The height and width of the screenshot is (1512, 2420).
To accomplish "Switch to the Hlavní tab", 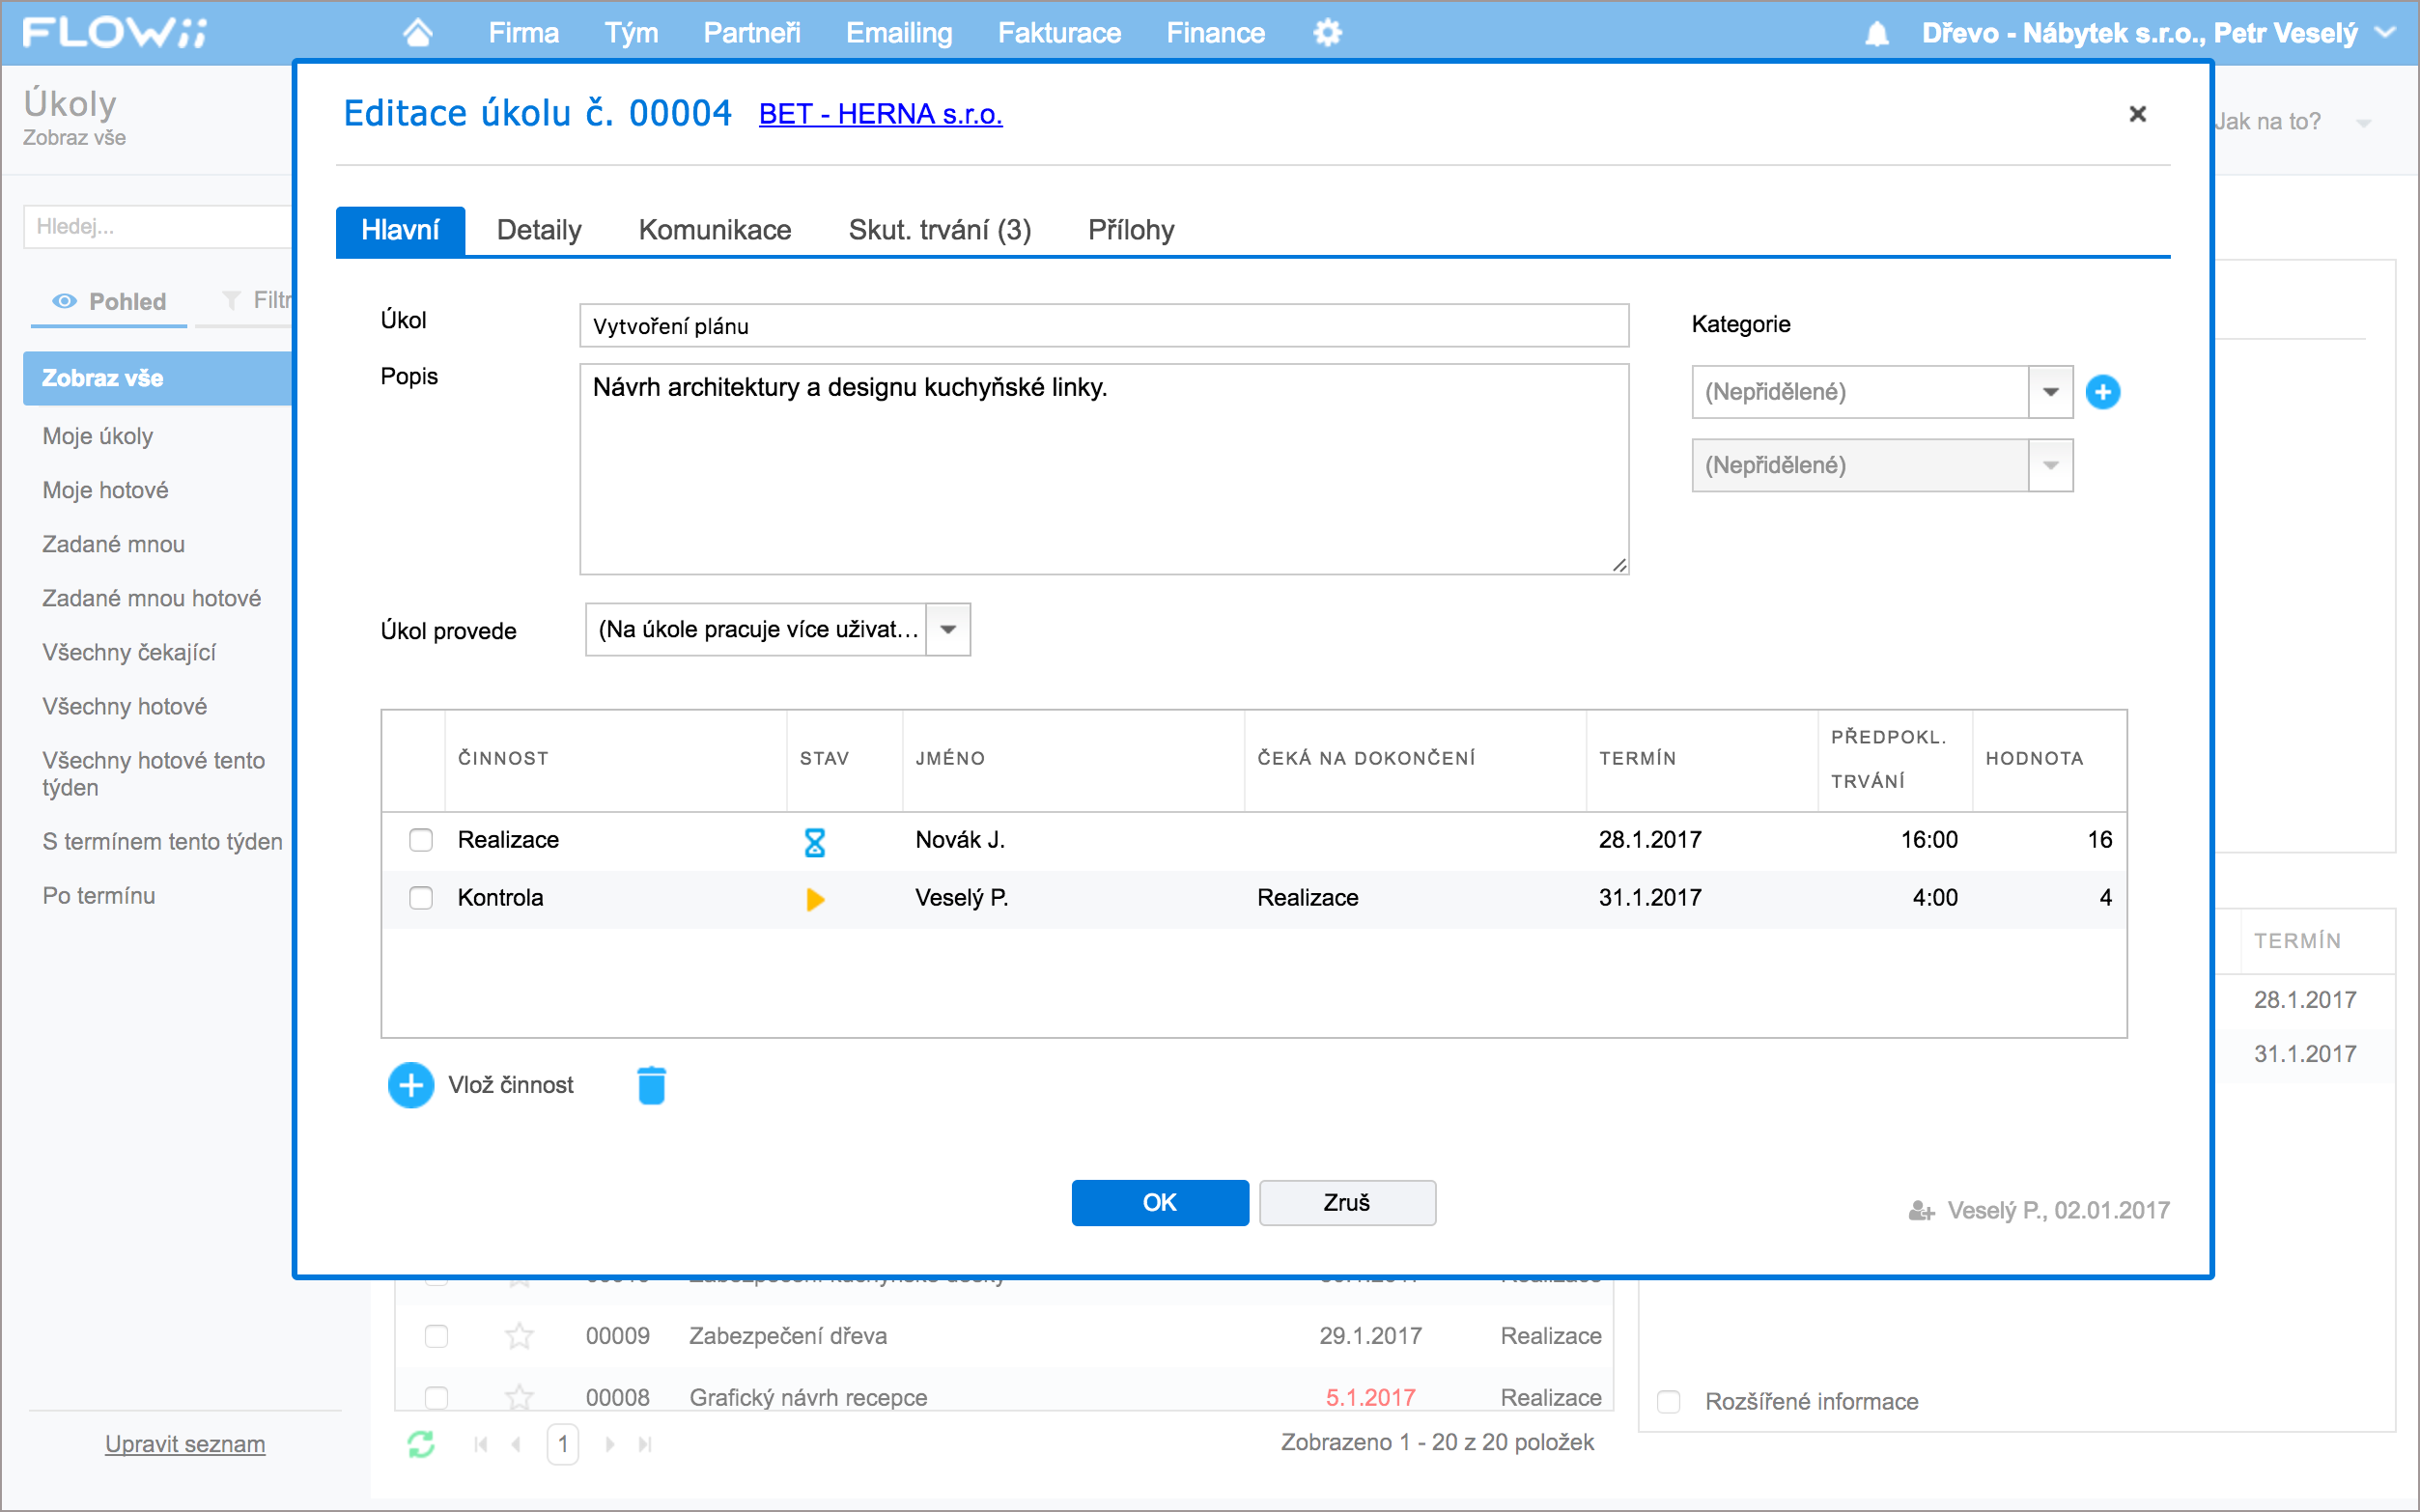I will pyautogui.click(x=400, y=230).
